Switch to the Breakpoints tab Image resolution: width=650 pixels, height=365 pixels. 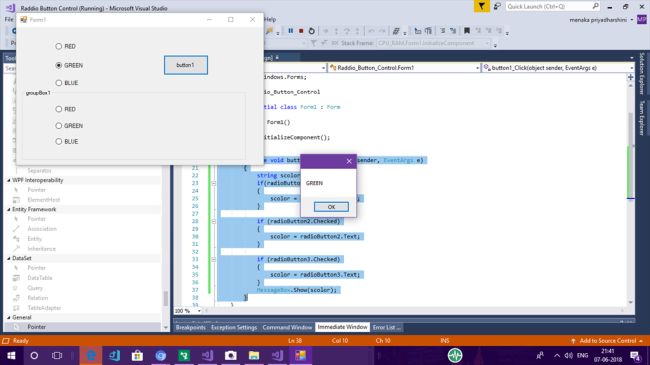[190, 328]
